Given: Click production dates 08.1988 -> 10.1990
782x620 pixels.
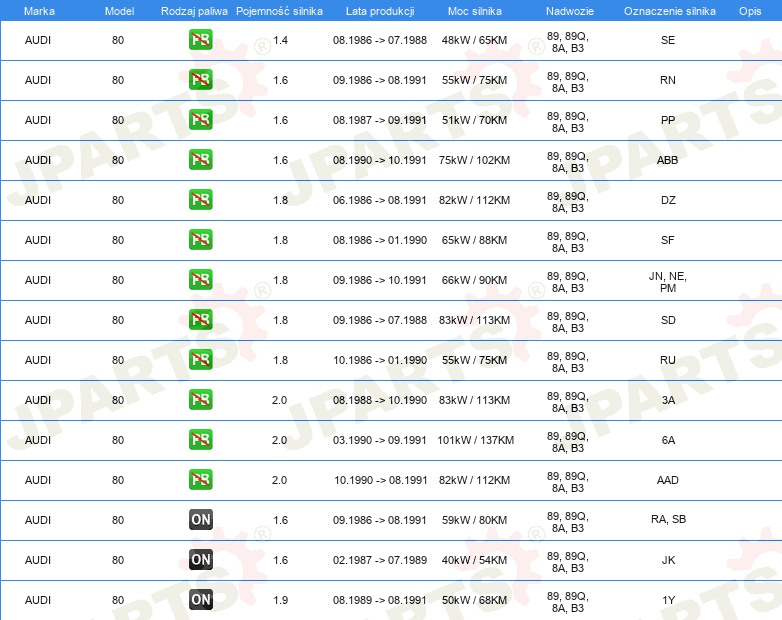Looking at the screenshot, I should [380, 400].
